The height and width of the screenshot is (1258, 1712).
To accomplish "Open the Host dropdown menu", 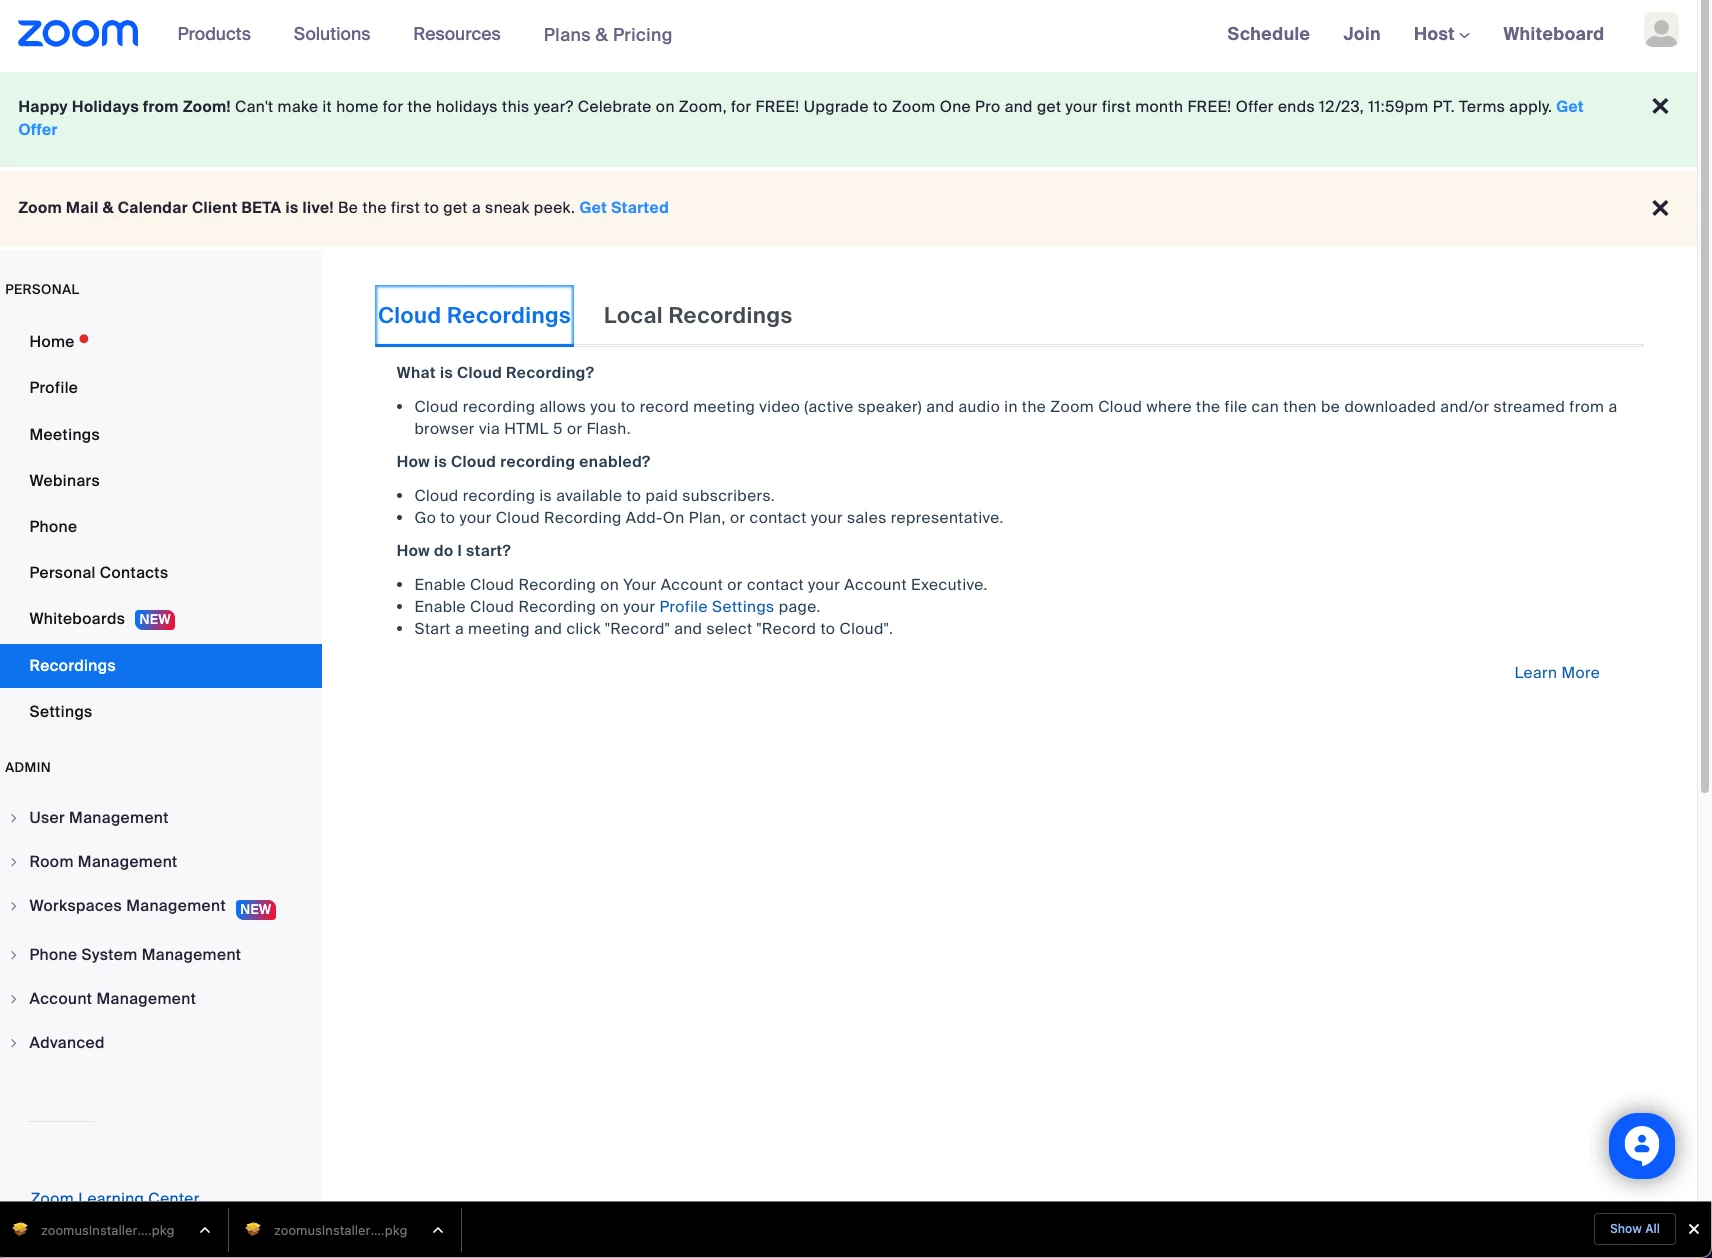I will coord(1441,34).
